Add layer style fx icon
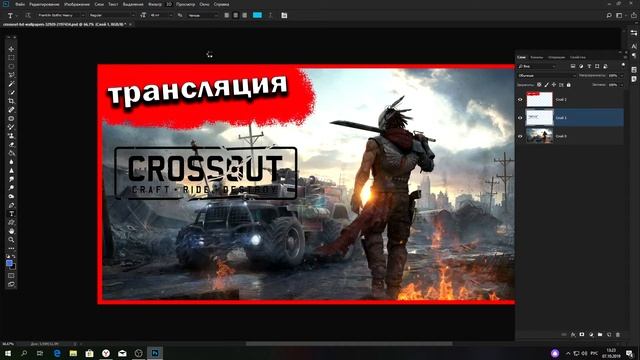The height and width of the screenshot is (360, 640). pos(573,335)
